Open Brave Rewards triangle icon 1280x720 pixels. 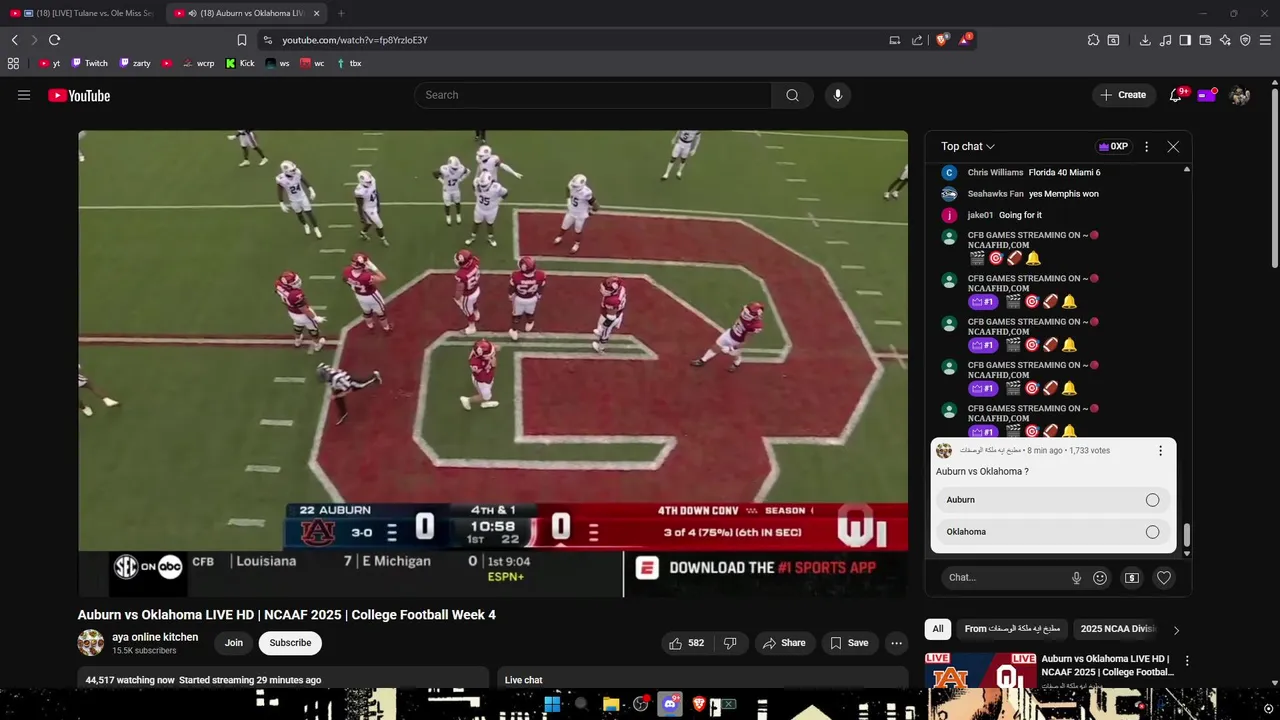965,40
